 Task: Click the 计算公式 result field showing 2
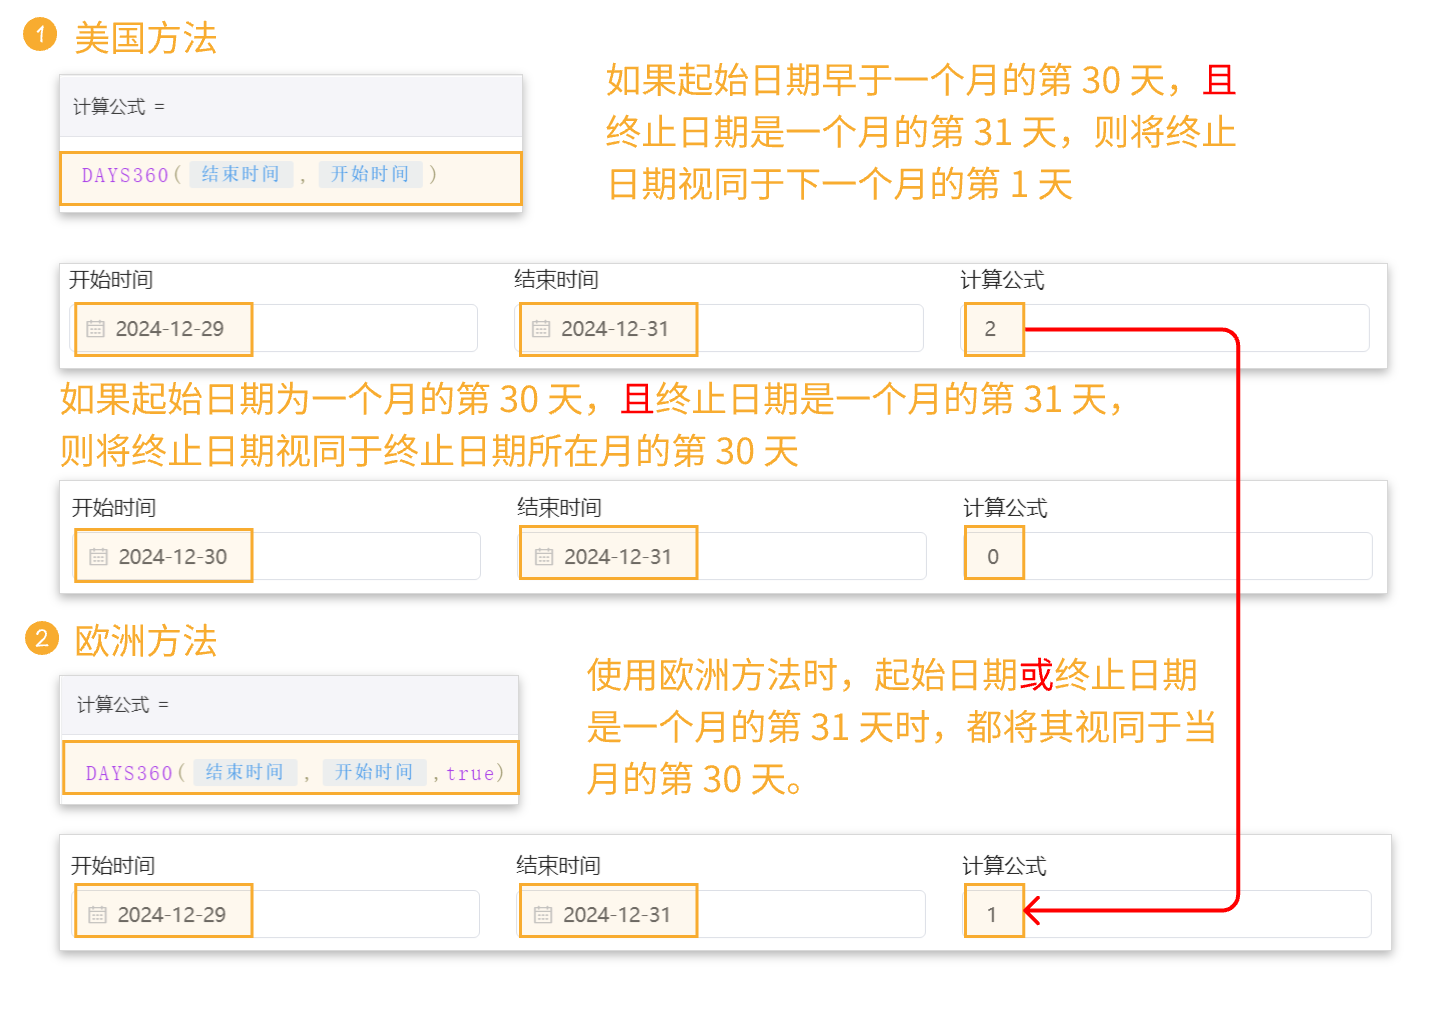tap(1165, 329)
